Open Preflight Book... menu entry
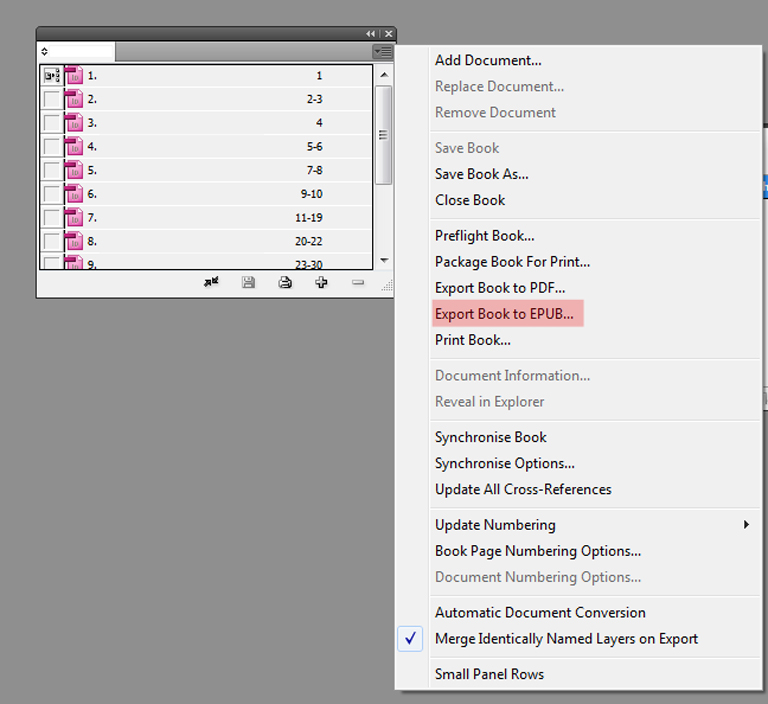The height and width of the screenshot is (704, 768). (485, 236)
